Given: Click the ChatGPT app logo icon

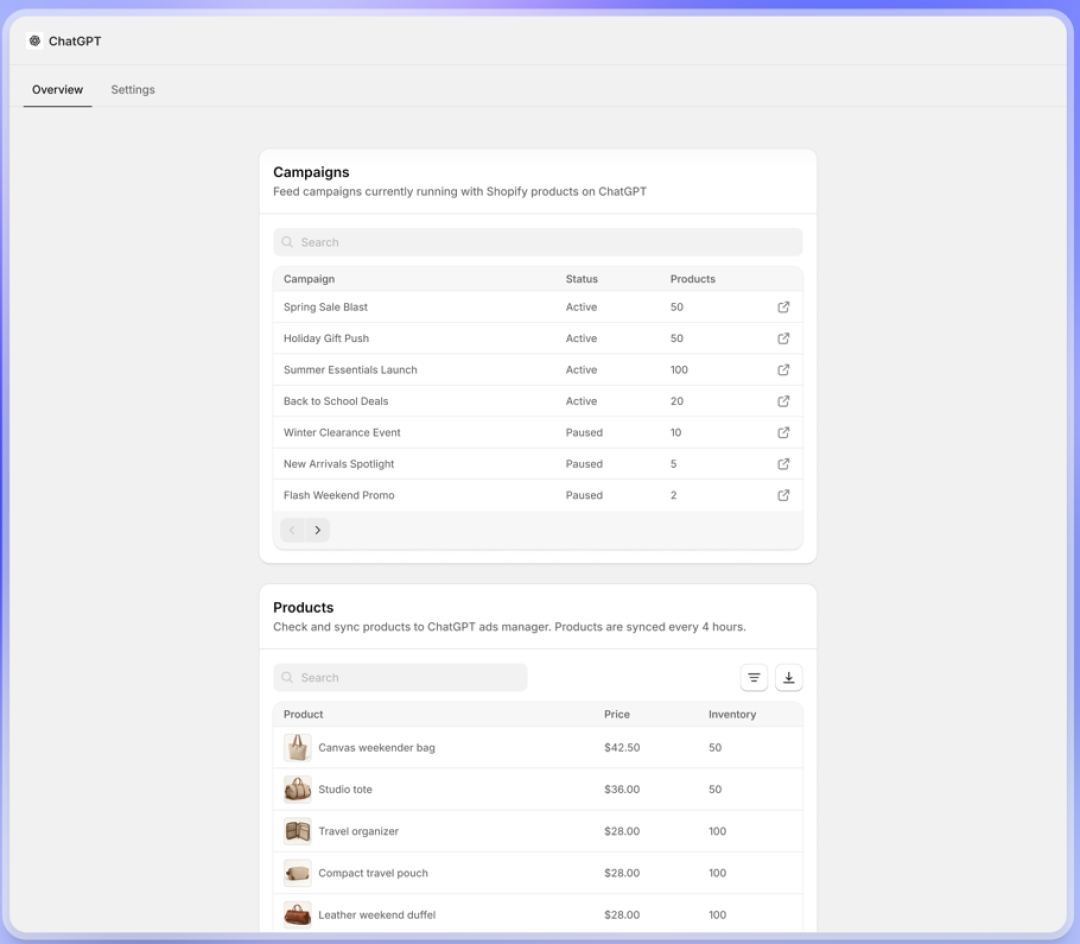Looking at the screenshot, I should point(34,41).
